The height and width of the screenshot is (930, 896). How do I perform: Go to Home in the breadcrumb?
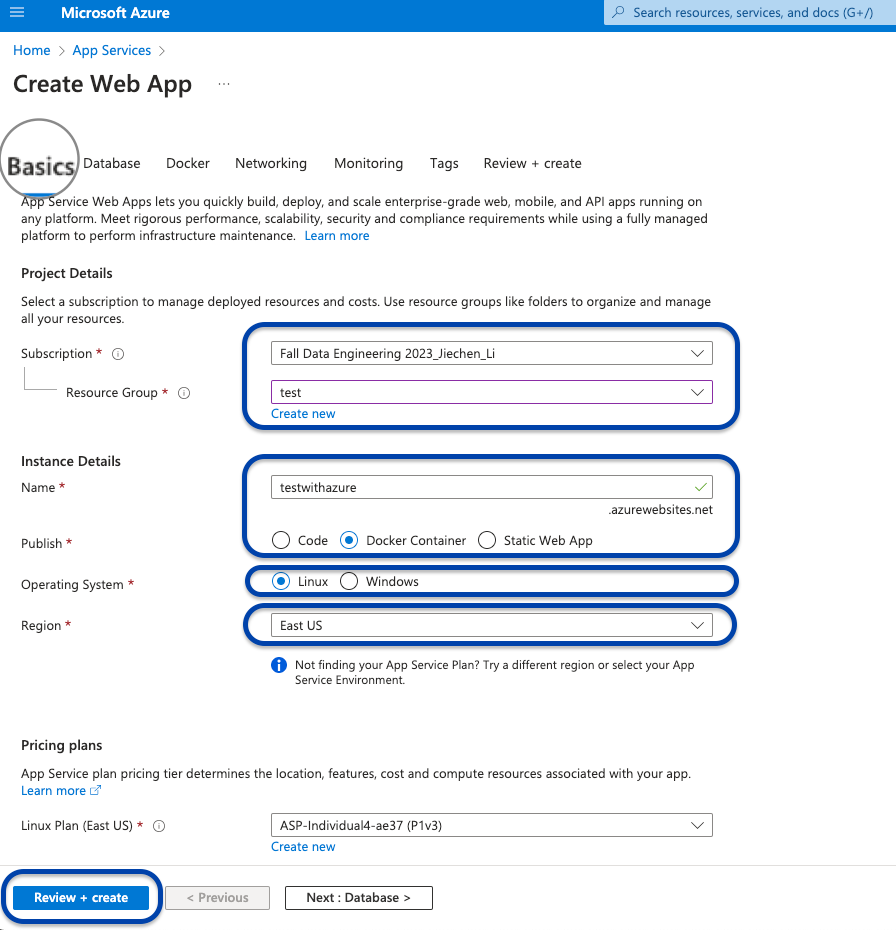[31, 50]
